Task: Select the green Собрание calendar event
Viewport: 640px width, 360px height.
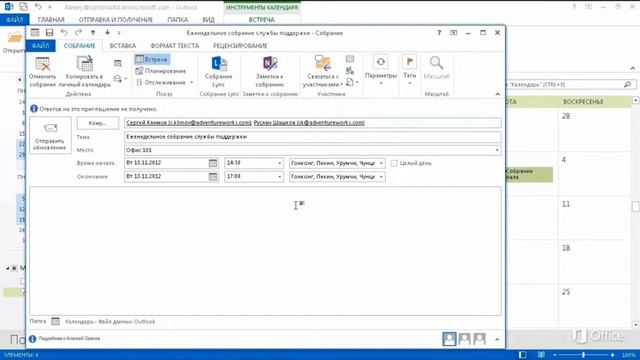Action: [529, 174]
